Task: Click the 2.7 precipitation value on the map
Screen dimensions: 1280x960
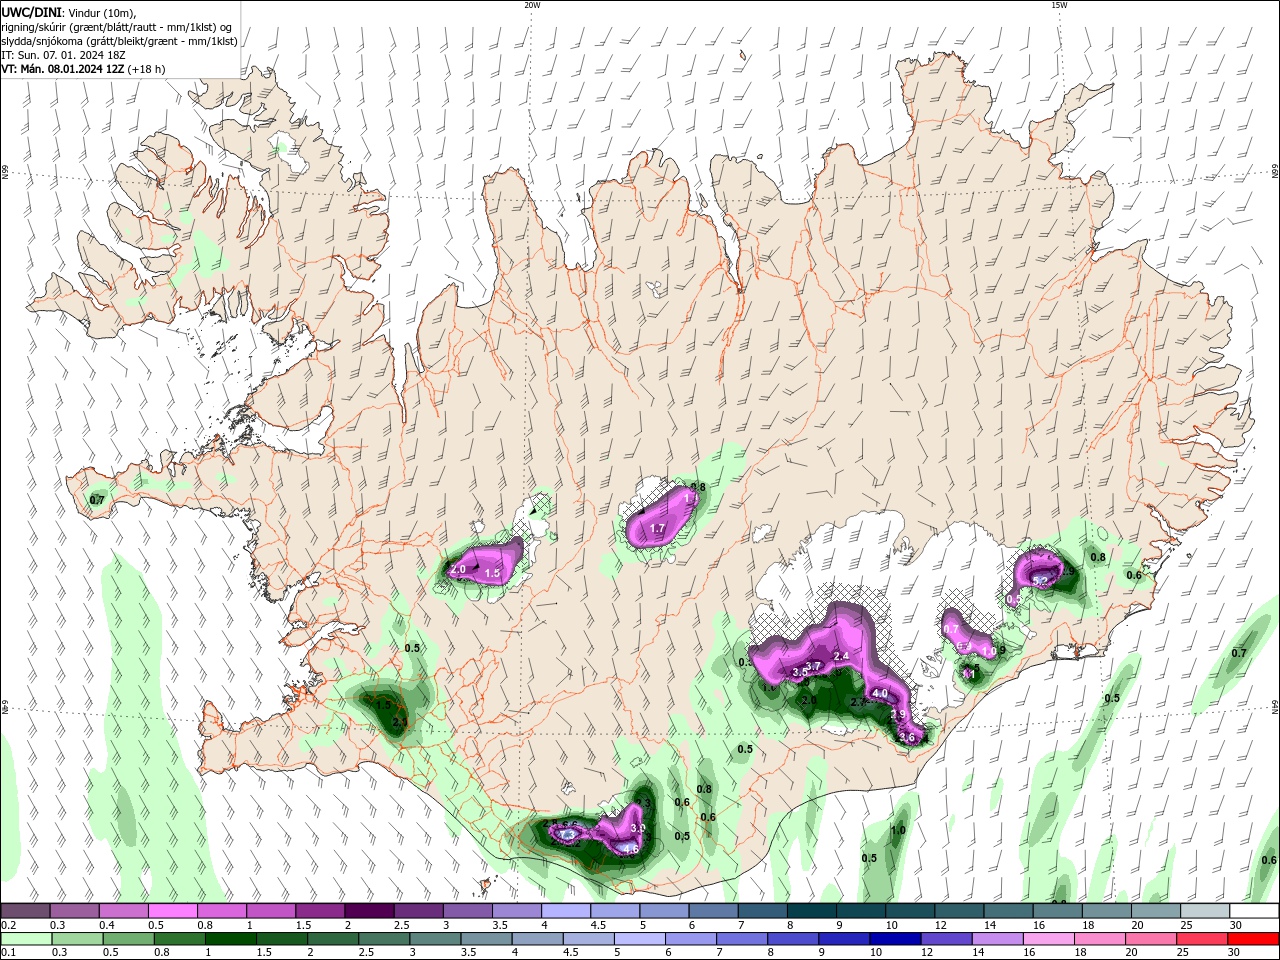Action: pyautogui.click(x=858, y=703)
